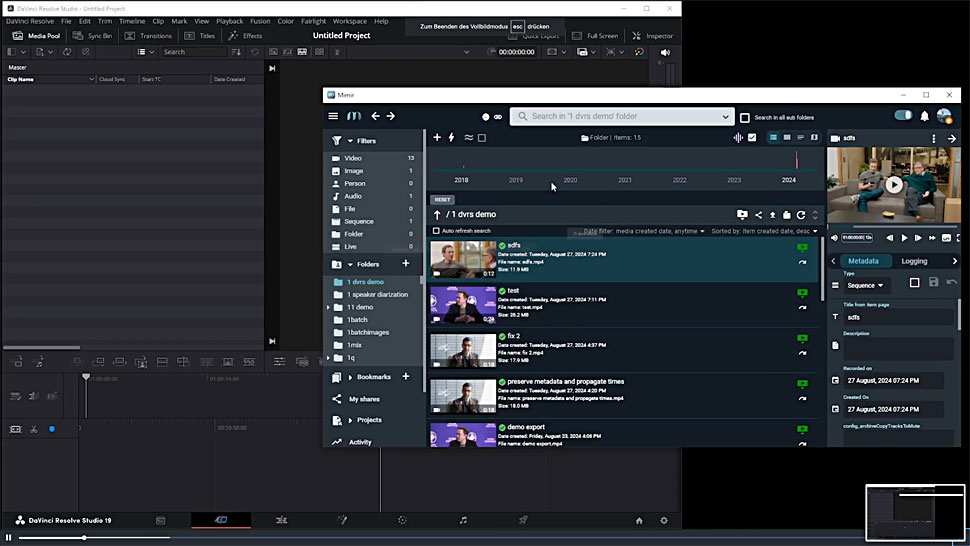970x546 pixels.
Task: Add a new folder with plus icon
Action: point(405,264)
